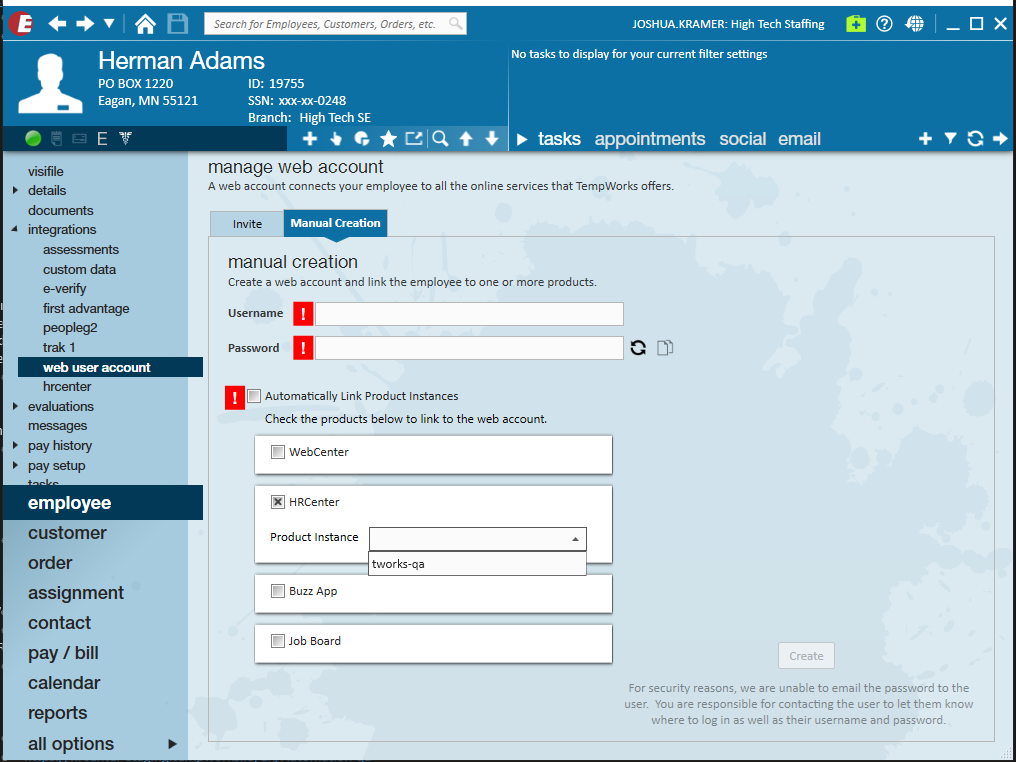Open hrcenter under integrations
This screenshot has height=762, width=1016.
click(x=67, y=386)
